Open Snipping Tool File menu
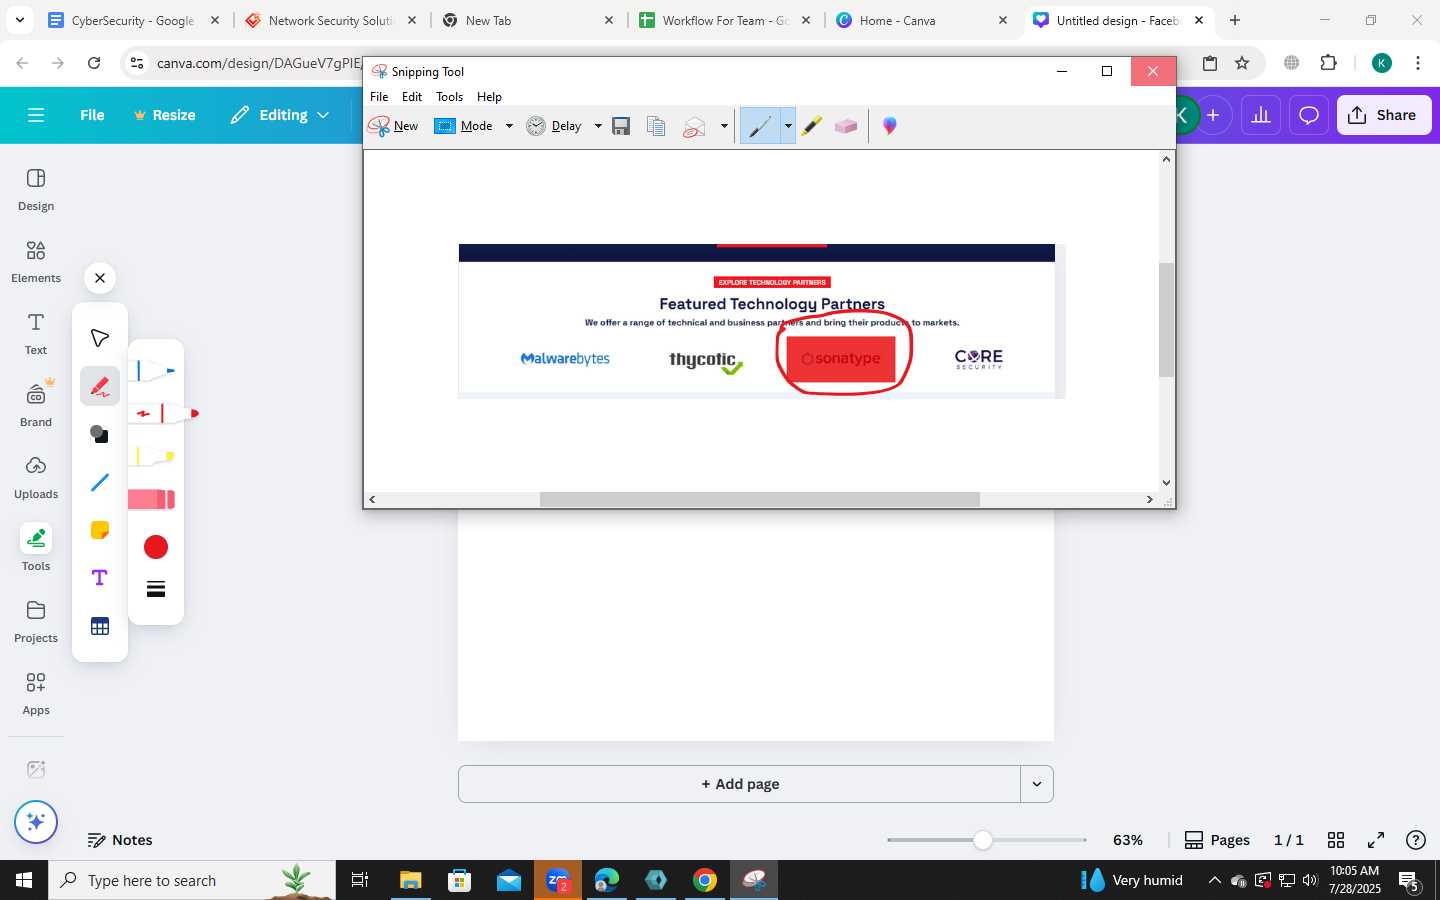Viewport: 1440px width, 900px height. (379, 97)
